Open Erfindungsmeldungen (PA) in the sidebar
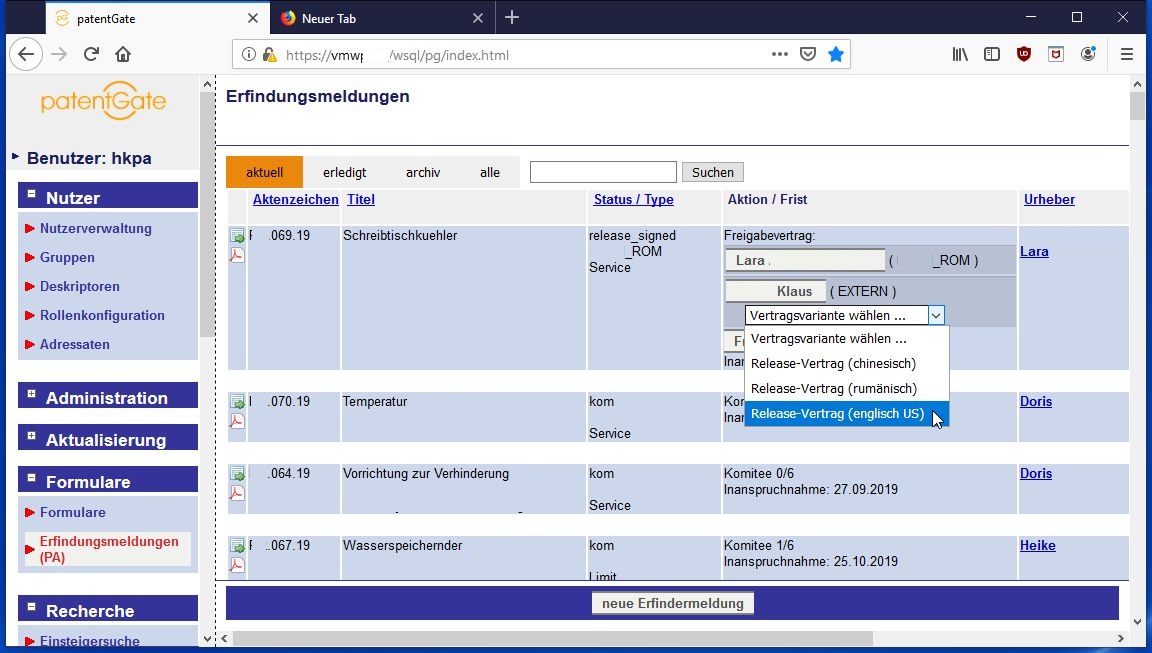Viewport: 1152px width, 653px height. click(109, 549)
